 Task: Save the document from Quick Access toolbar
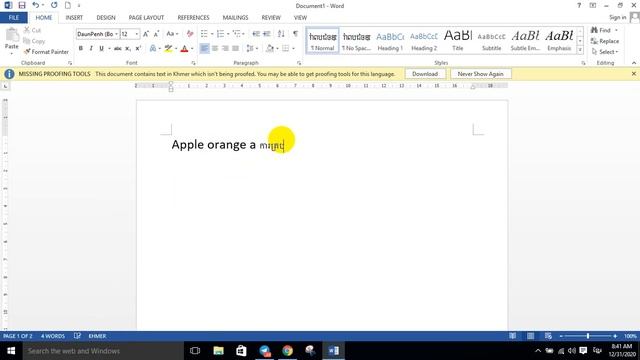(22, 5)
